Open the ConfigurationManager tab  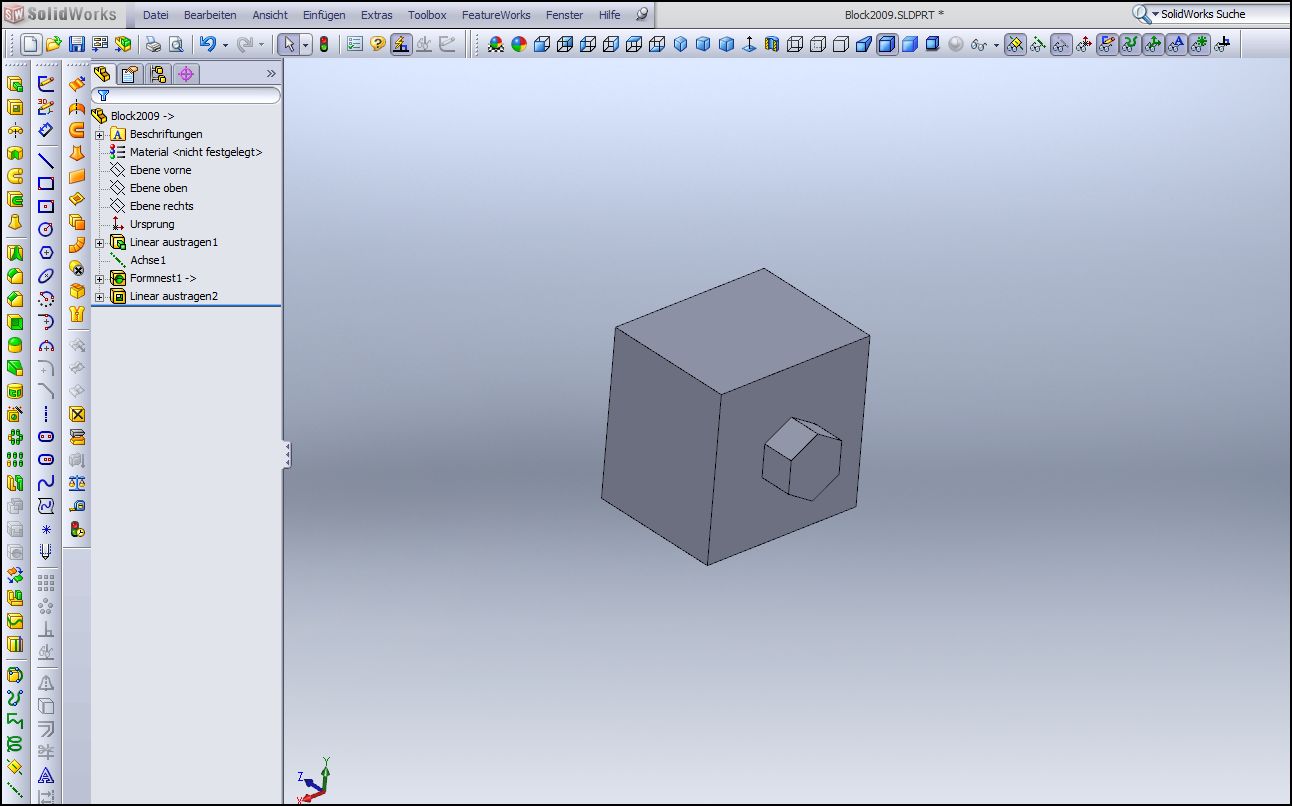pos(158,73)
